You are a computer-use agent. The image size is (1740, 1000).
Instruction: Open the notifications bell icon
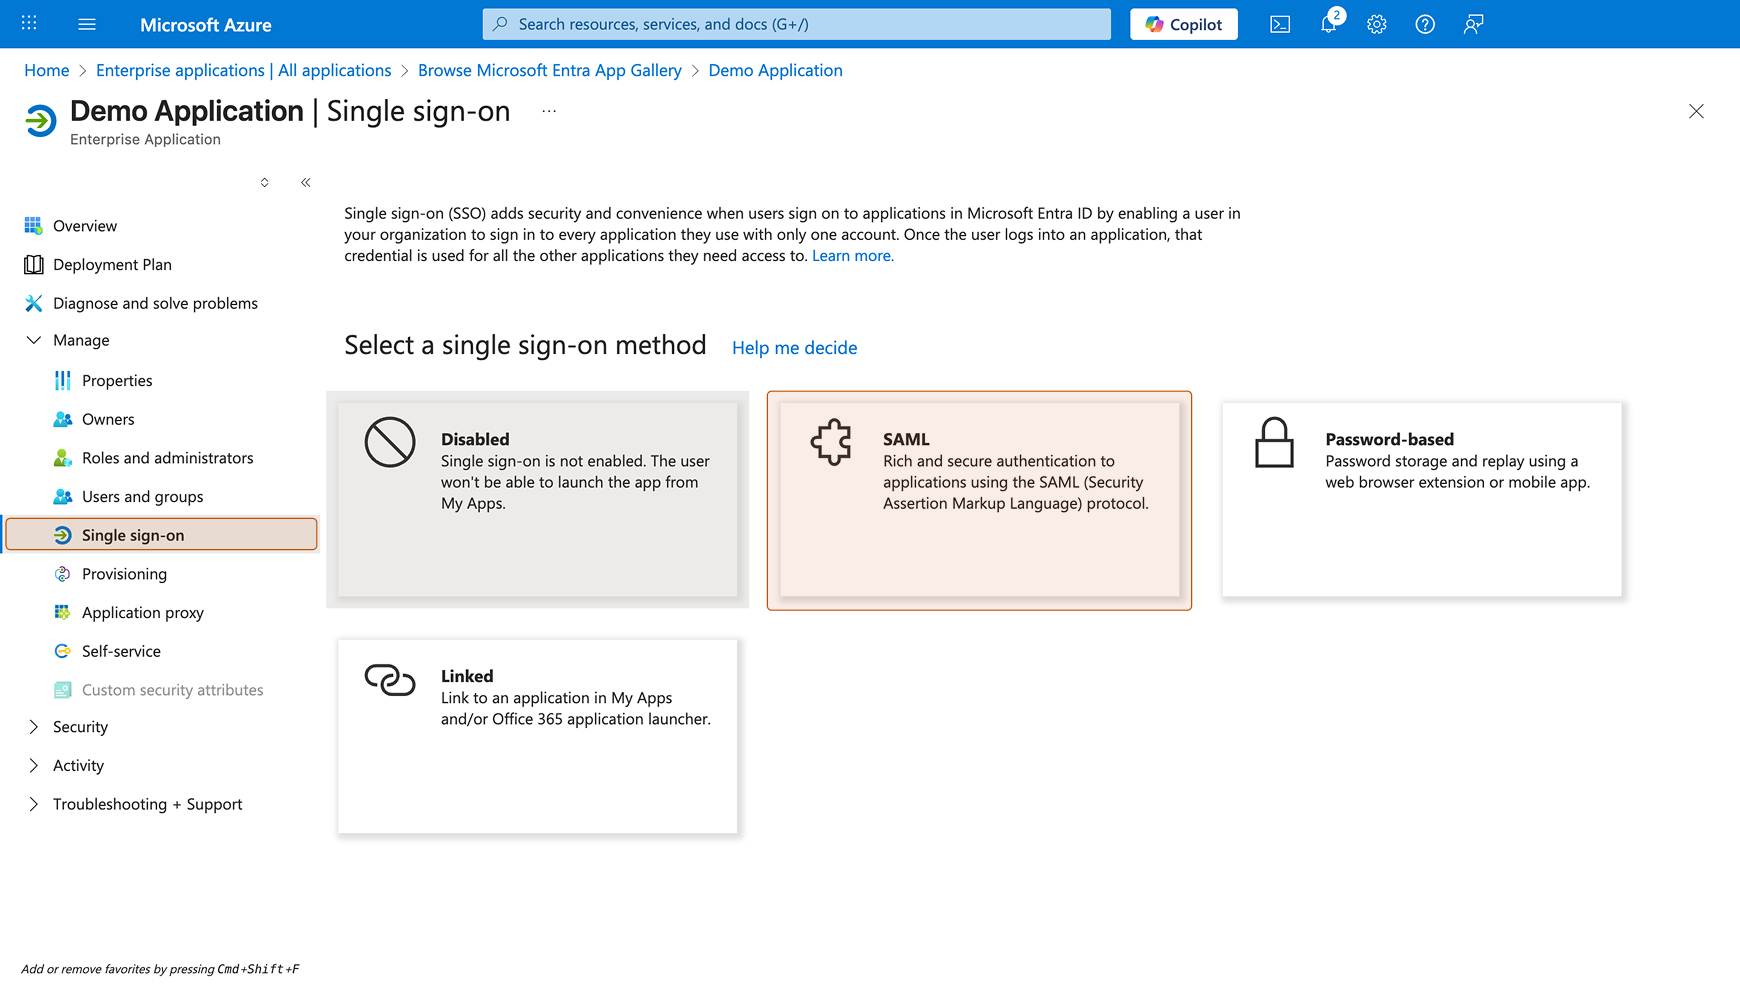tap(1328, 24)
